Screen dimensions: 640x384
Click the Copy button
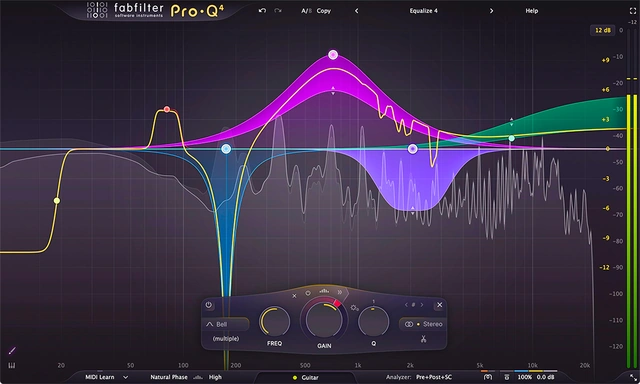click(x=324, y=11)
